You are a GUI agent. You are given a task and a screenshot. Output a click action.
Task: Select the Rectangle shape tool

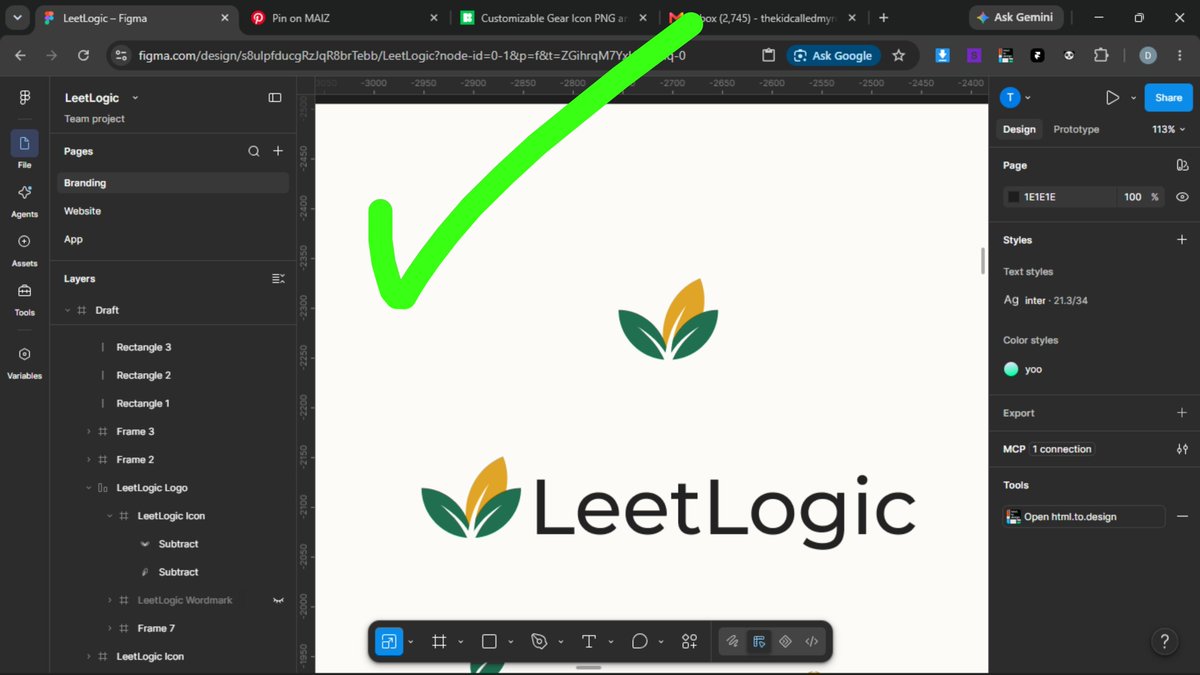pos(489,641)
